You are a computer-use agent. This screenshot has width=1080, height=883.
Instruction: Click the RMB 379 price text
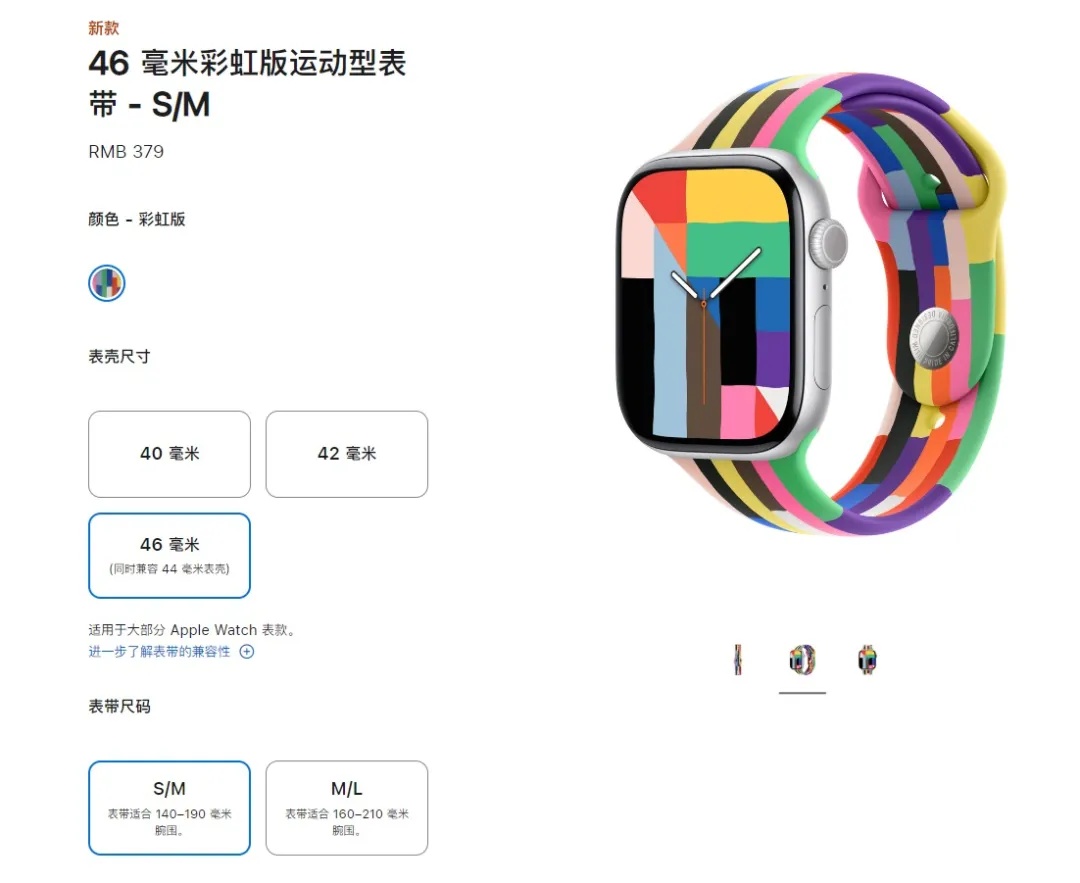pyautogui.click(x=126, y=152)
